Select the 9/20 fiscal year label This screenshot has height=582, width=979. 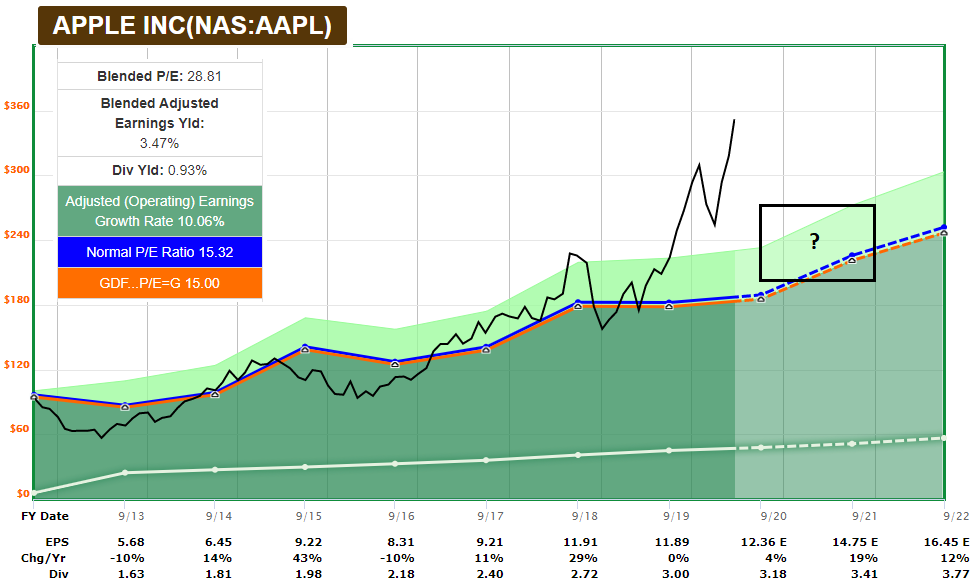click(774, 516)
